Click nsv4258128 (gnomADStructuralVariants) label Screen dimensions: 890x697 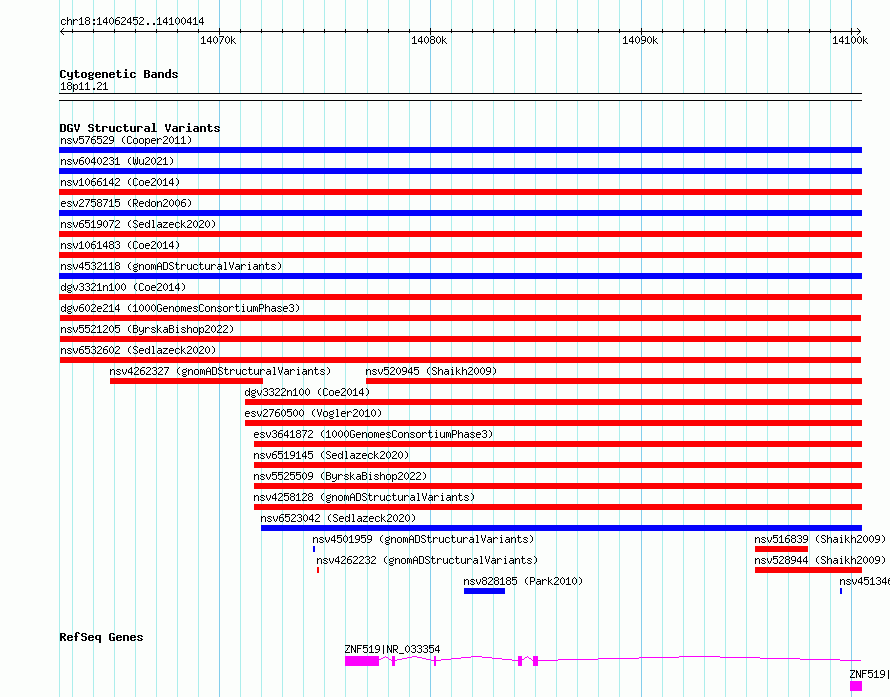tap(364, 497)
